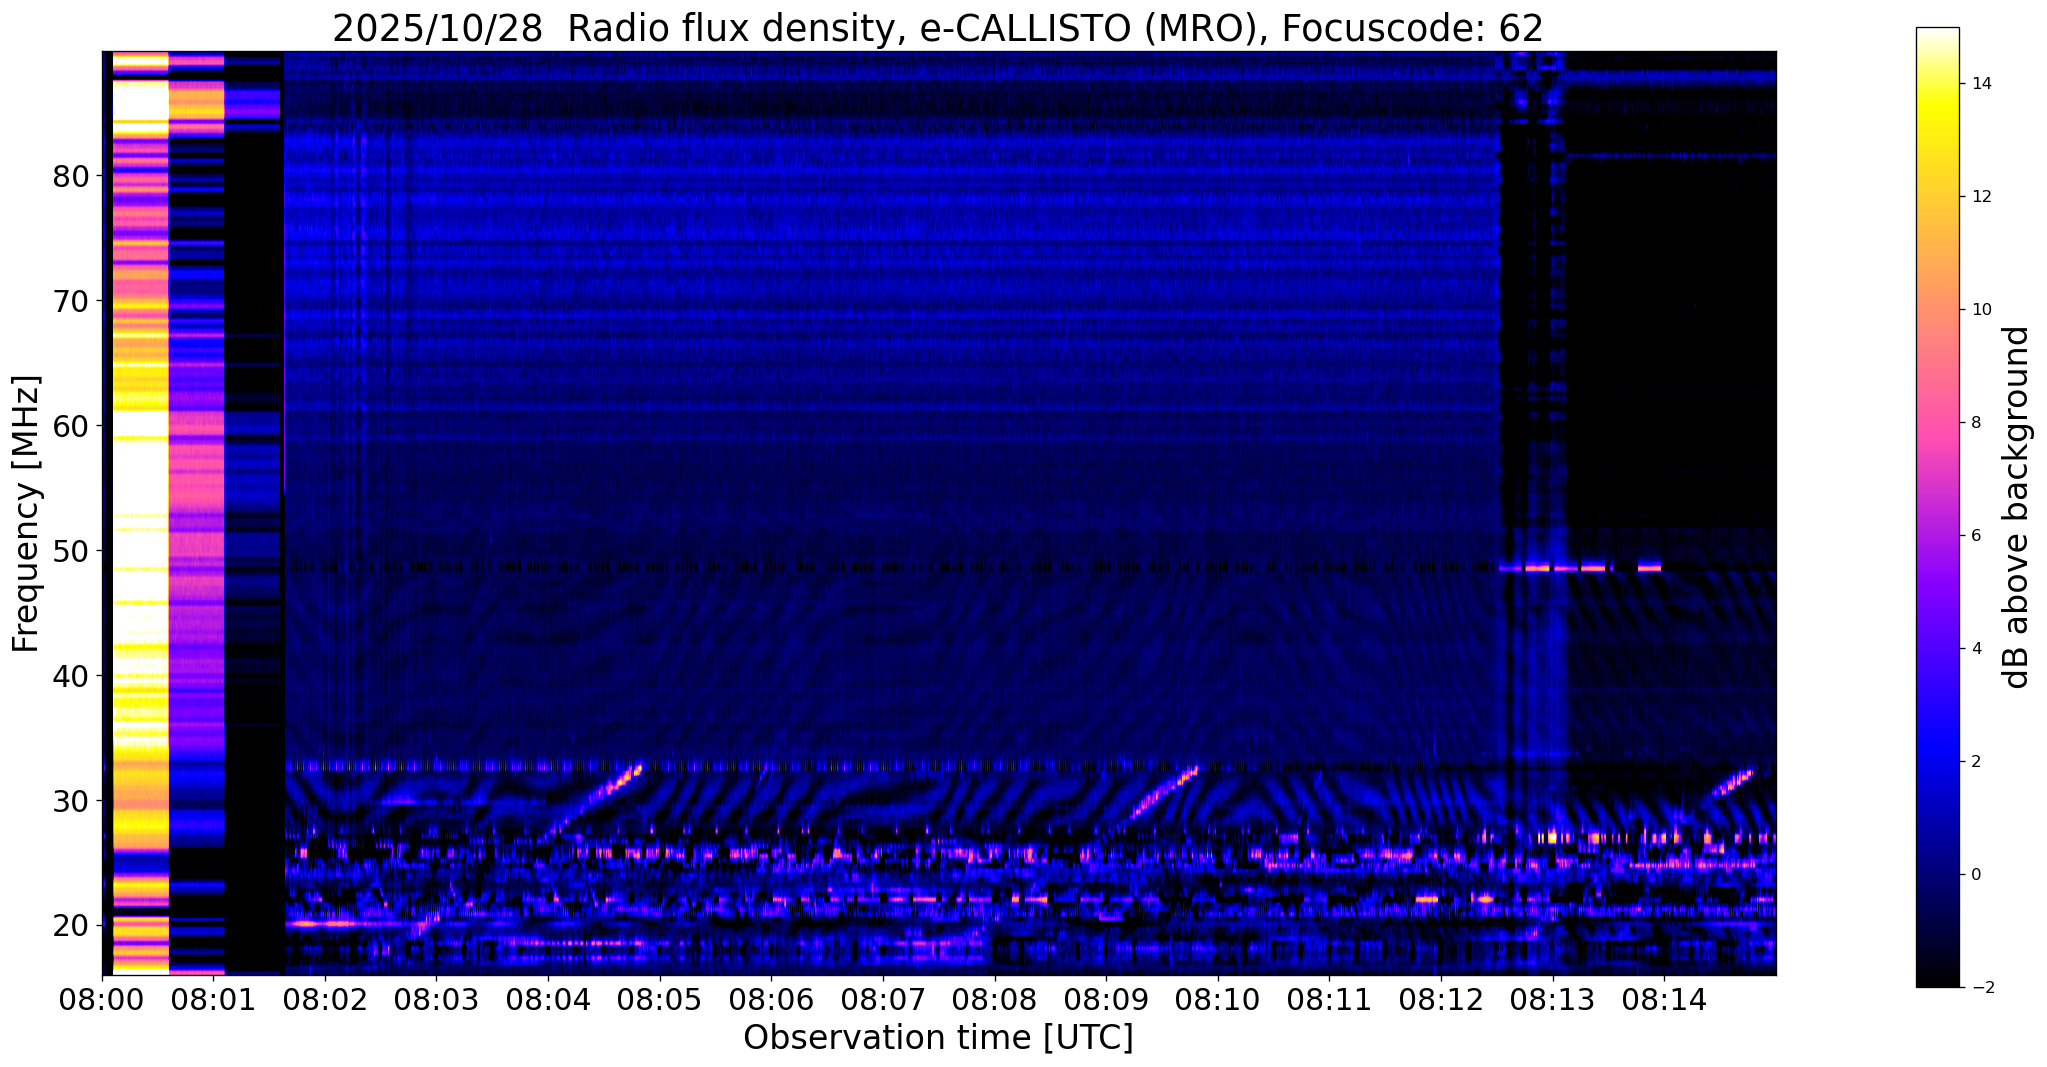
Task: Click the plot title mentioning e-CALLISTO (MRO)
Action: click(x=938, y=29)
